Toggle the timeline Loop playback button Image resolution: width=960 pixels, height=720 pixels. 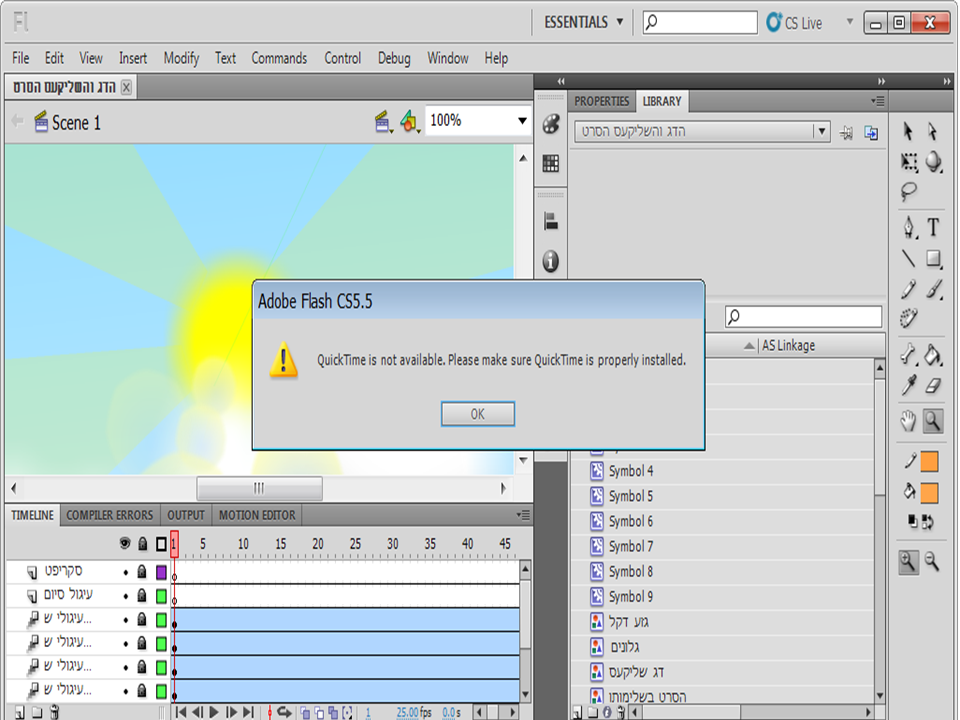point(284,712)
